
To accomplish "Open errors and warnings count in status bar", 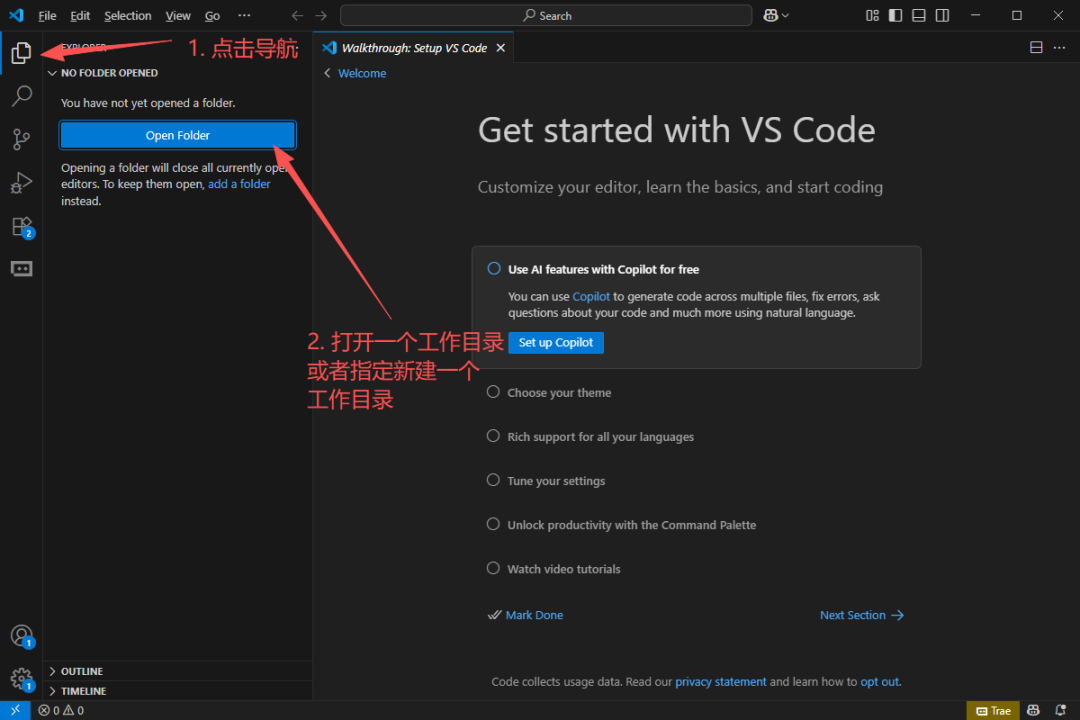I will point(61,710).
